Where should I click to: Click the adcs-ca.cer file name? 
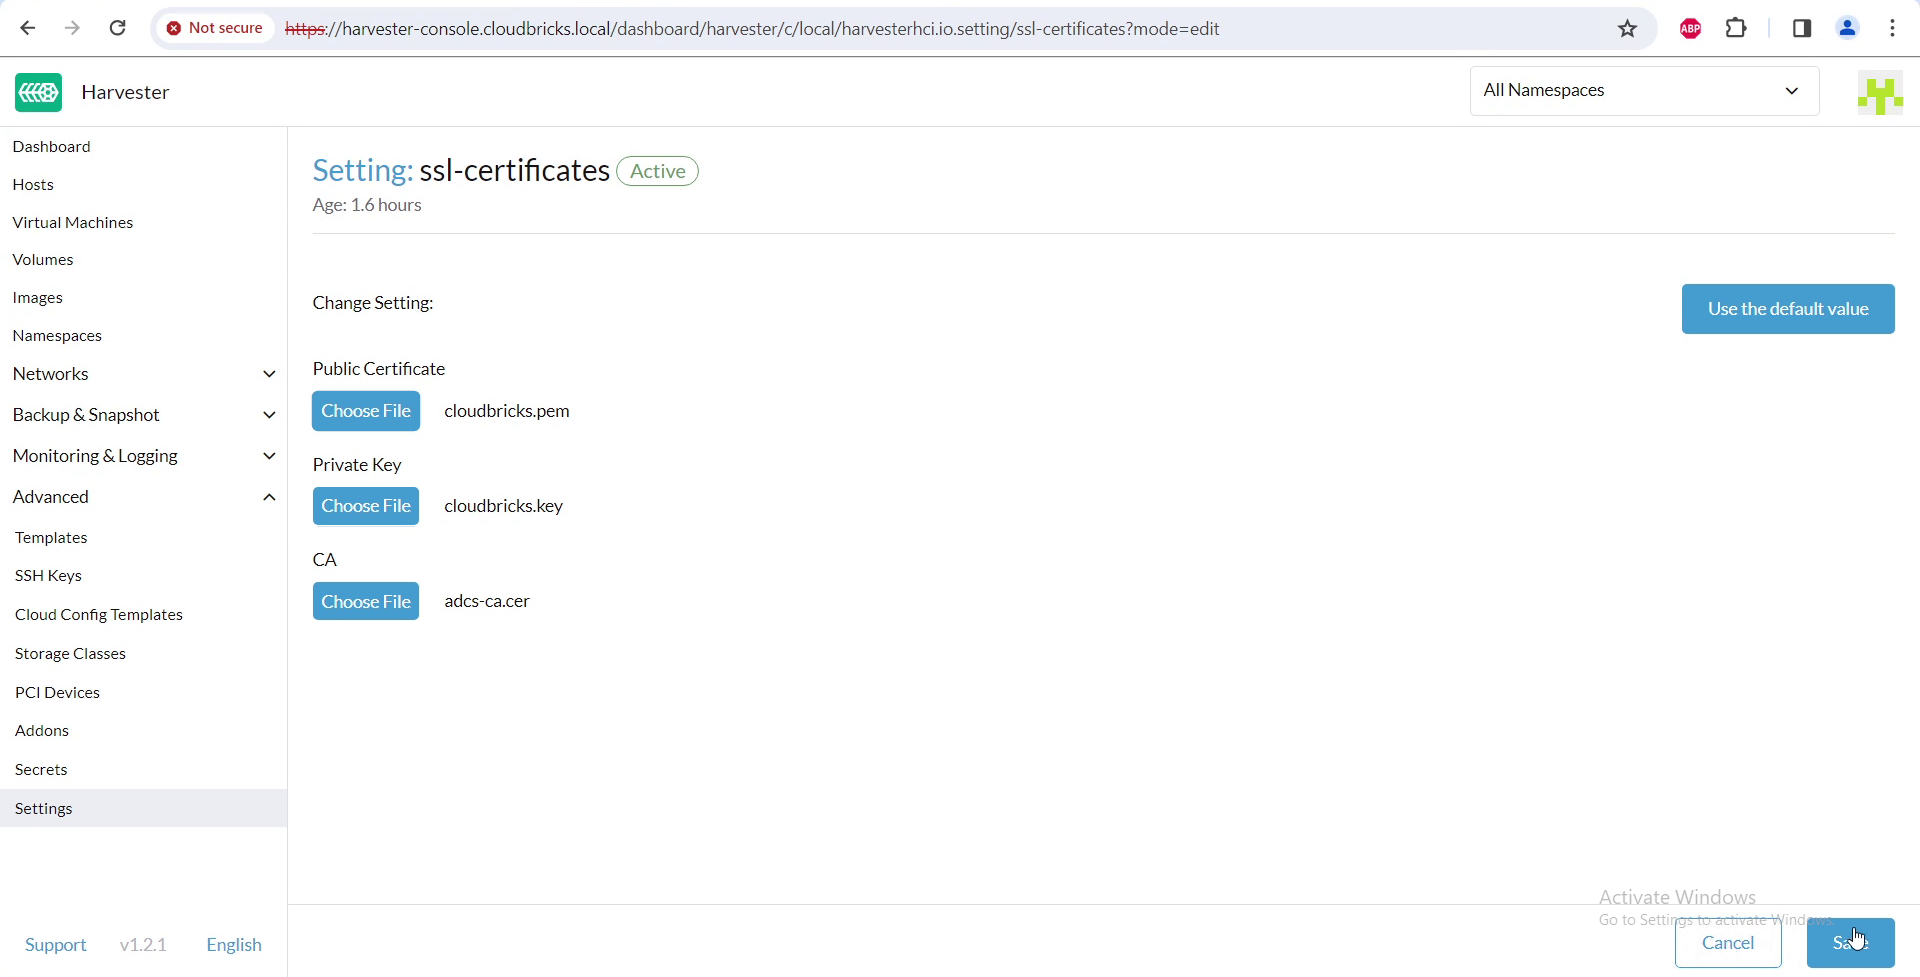(487, 602)
